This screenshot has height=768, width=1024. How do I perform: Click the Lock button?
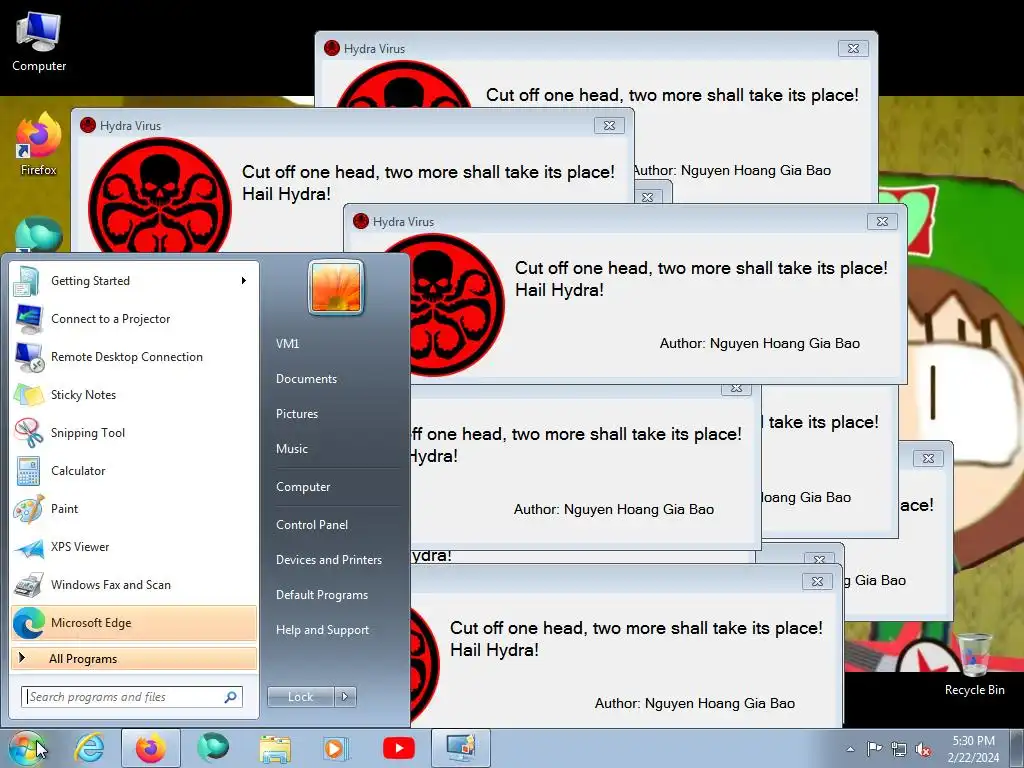tap(301, 697)
